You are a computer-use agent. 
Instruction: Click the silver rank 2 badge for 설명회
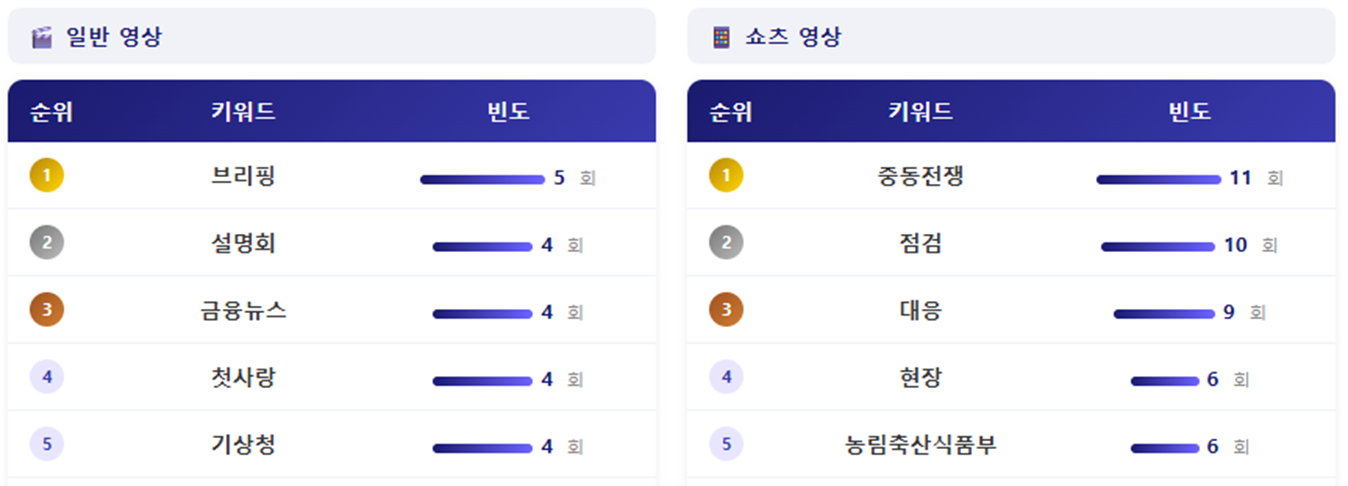tap(47, 243)
